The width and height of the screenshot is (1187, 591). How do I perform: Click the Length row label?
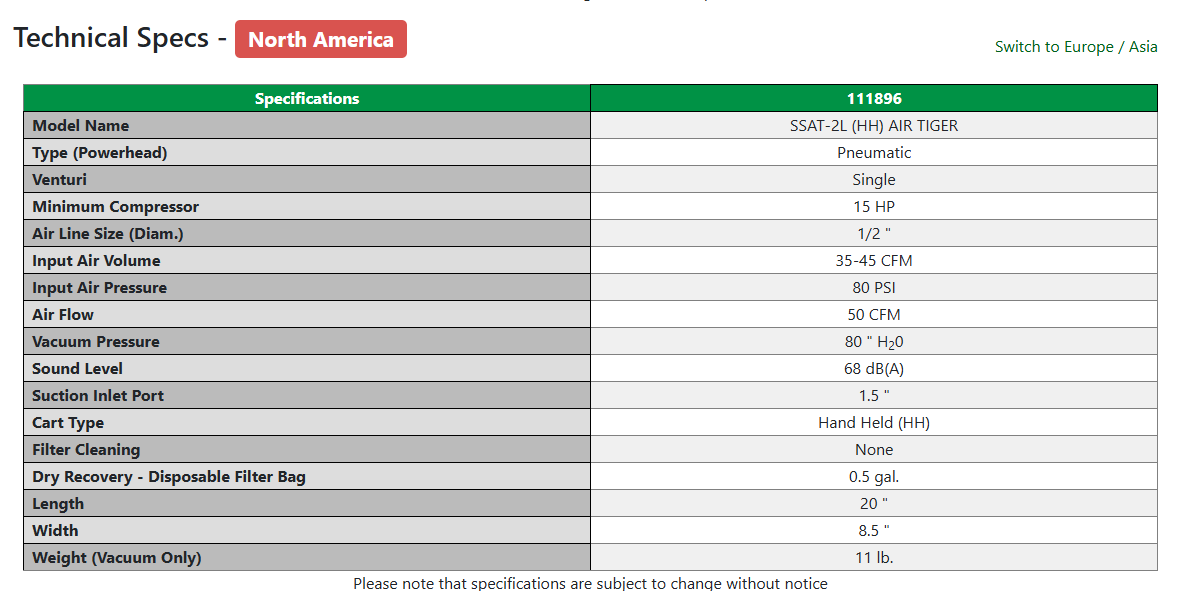click(x=307, y=504)
